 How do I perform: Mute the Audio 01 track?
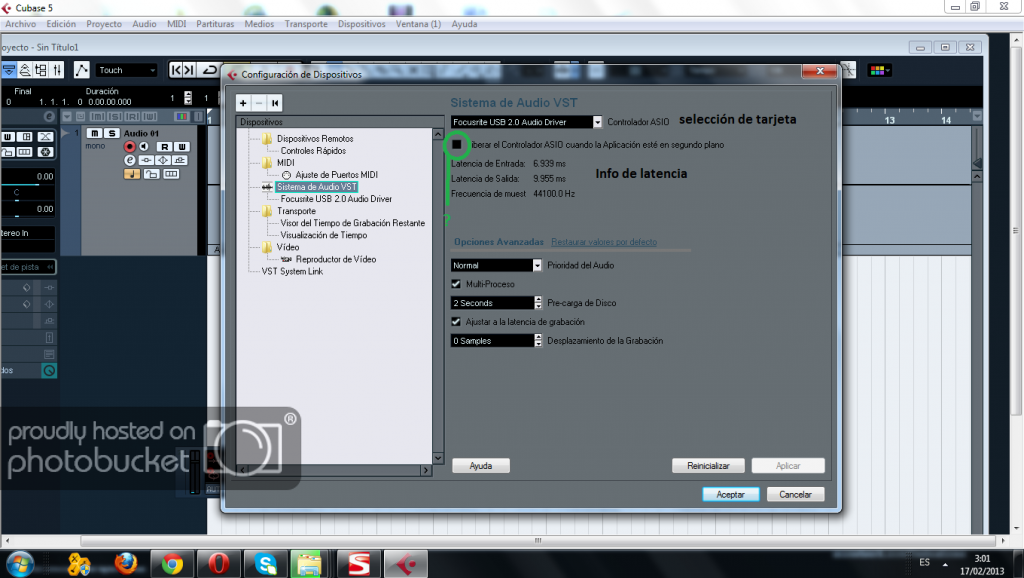[95, 133]
